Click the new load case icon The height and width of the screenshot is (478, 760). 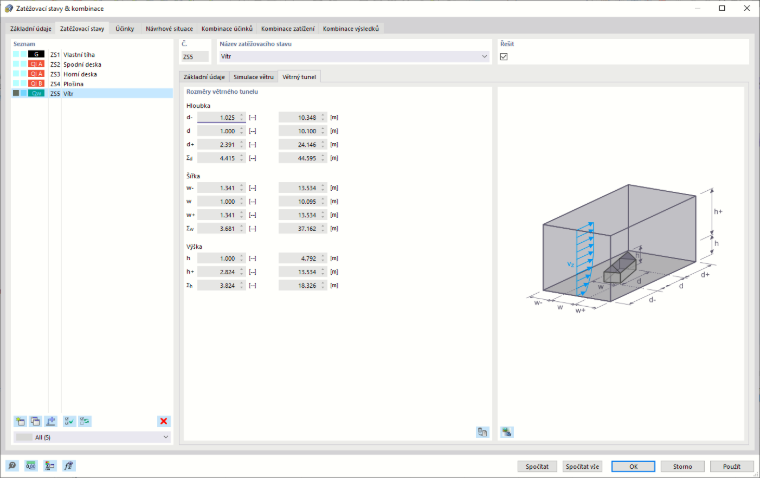(x=20, y=421)
